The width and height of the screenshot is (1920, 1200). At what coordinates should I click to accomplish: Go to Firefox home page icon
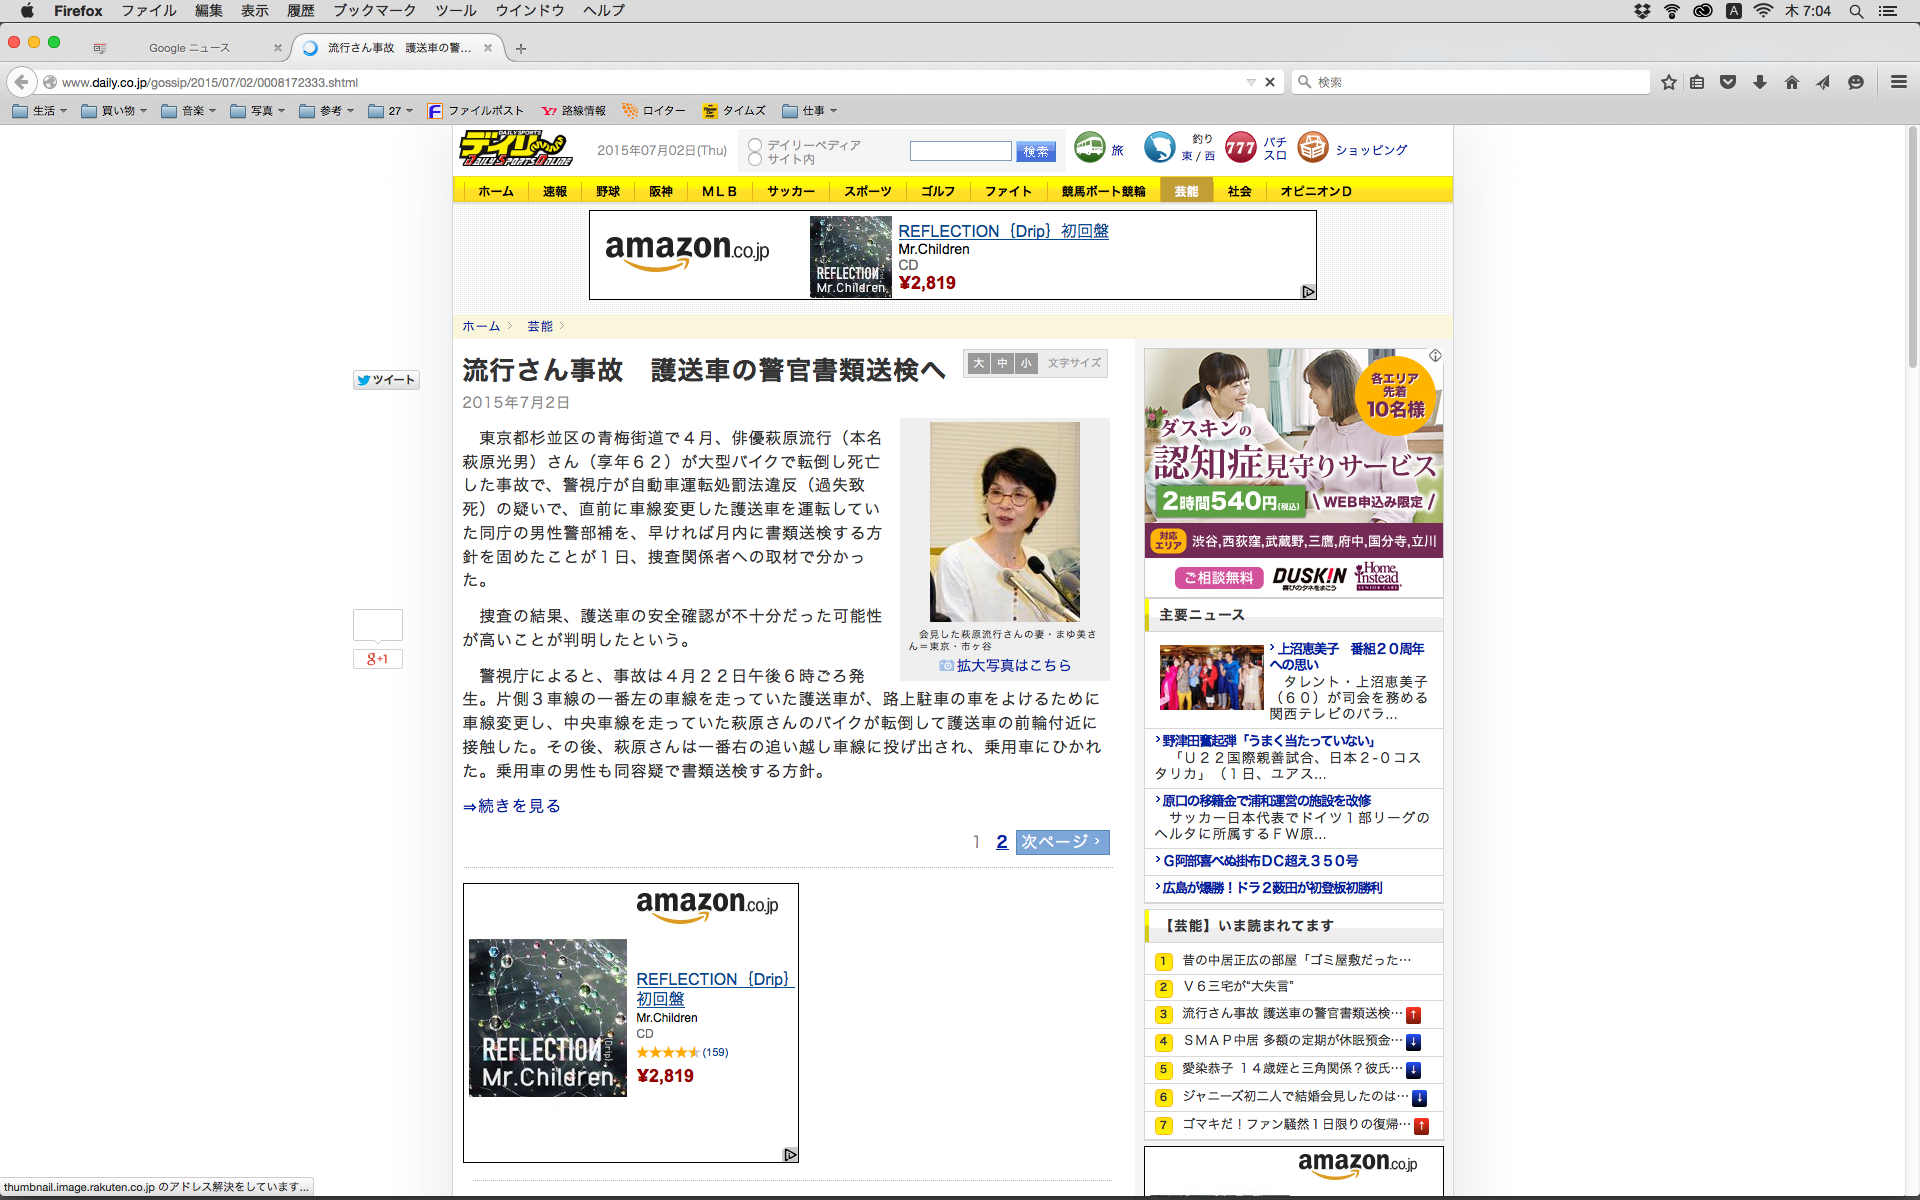tap(1792, 82)
